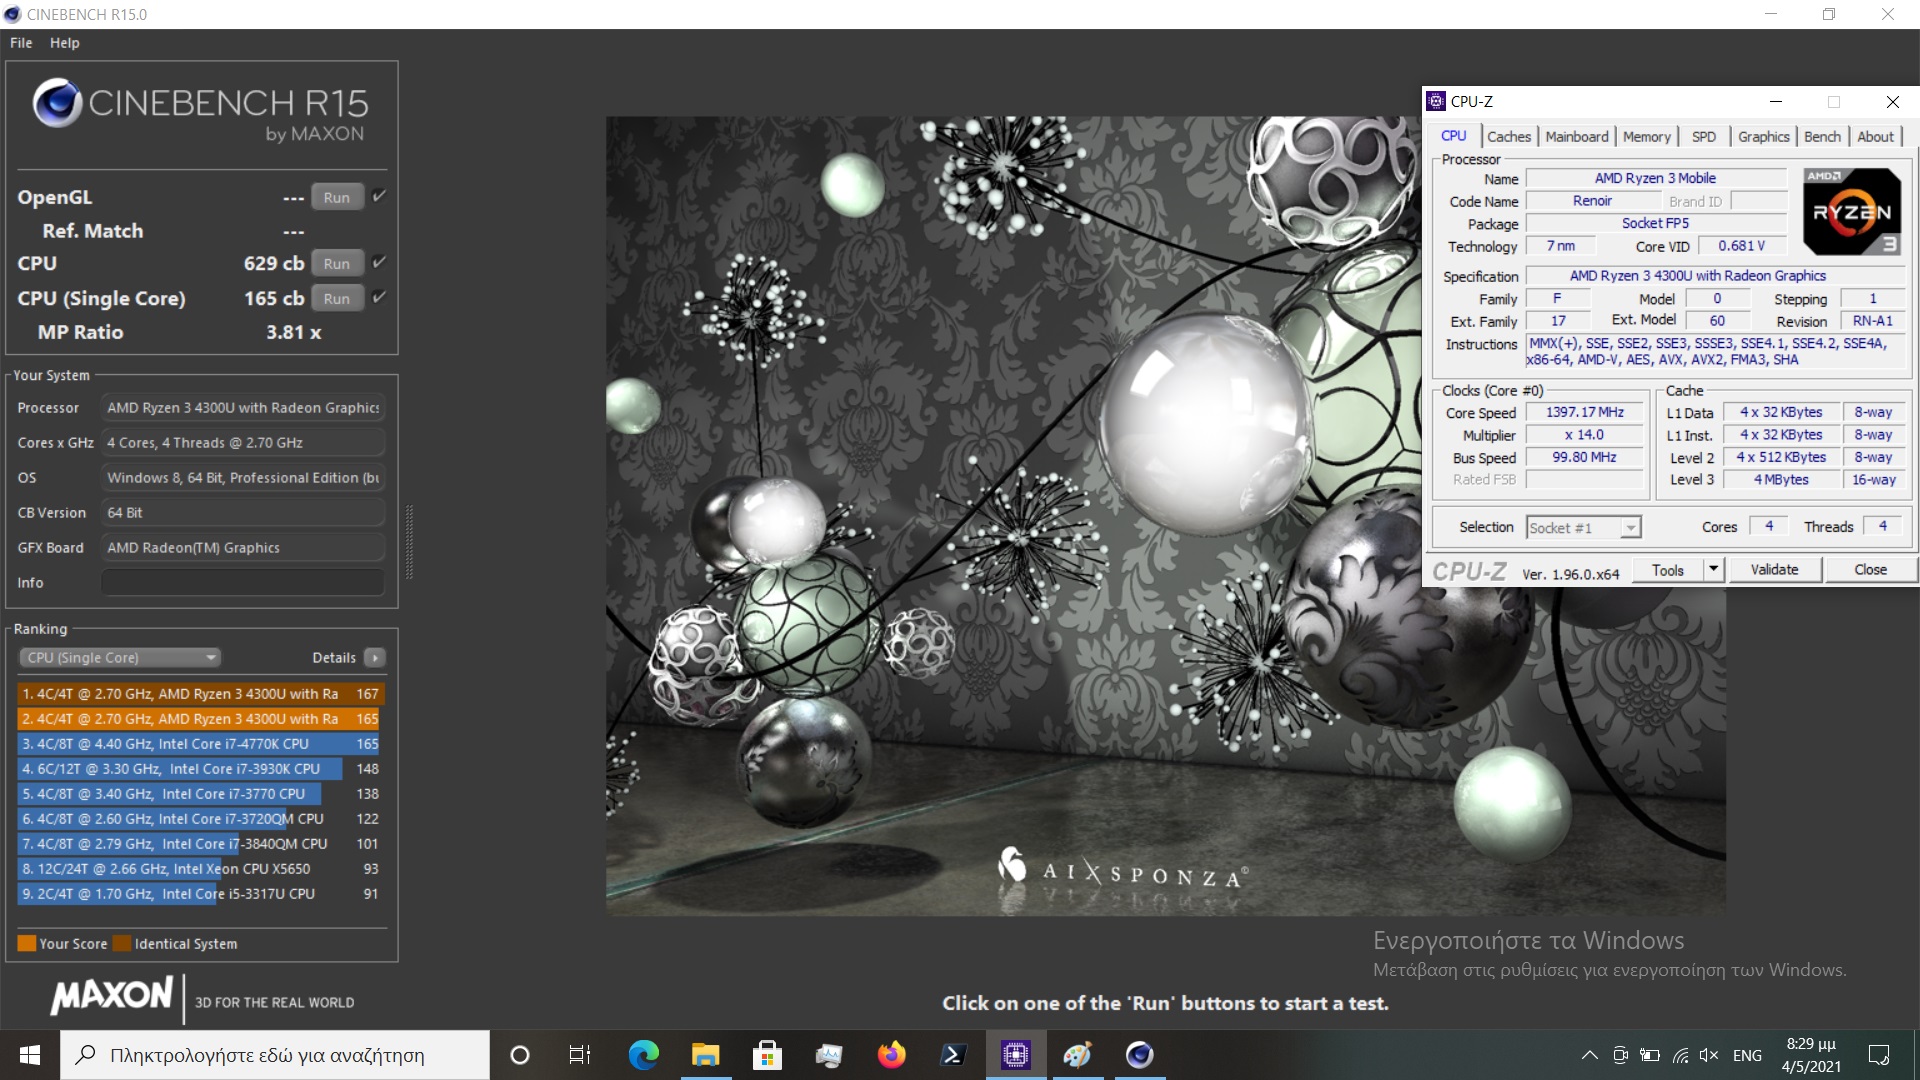Click the Ryzen 3 logo in CPU-Z
The image size is (1920, 1080).
pyautogui.click(x=1852, y=211)
